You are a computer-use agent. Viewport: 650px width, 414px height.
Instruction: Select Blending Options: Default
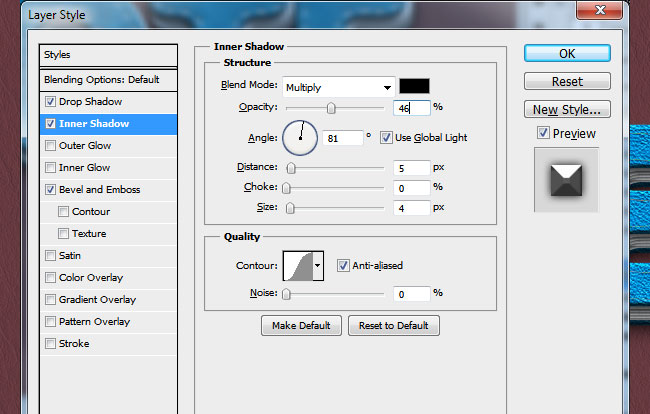[109, 80]
